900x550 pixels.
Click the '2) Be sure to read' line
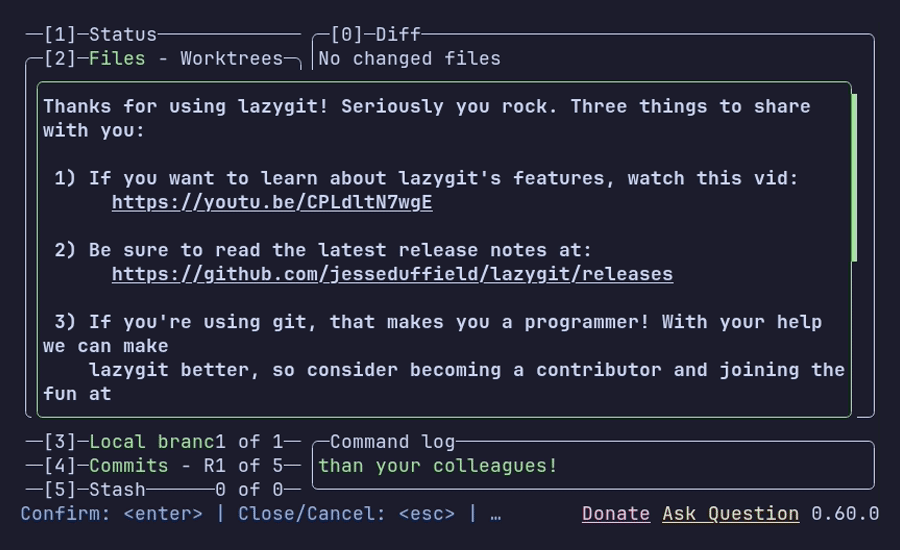[323, 250]
